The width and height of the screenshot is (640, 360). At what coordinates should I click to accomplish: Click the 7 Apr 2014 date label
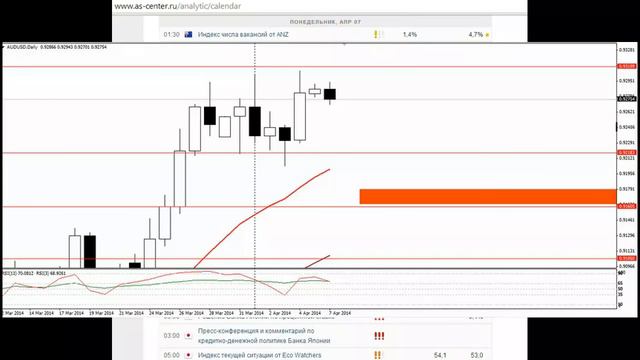(340, 313)
